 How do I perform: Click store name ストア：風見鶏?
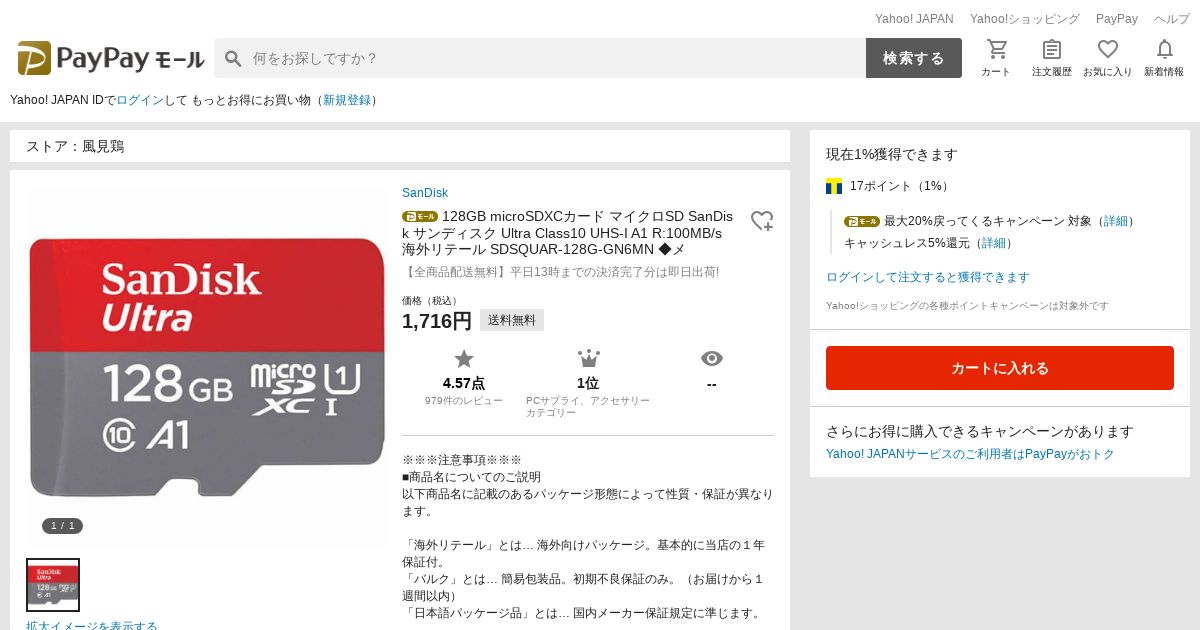75,146
